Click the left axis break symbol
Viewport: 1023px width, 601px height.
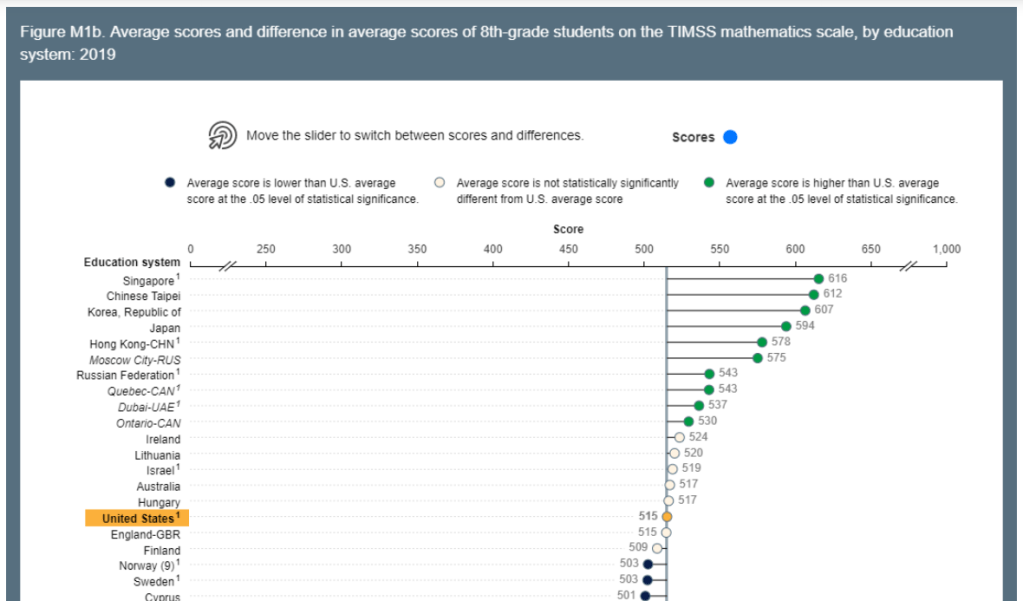pyautogui.click(x=228, y=265)
